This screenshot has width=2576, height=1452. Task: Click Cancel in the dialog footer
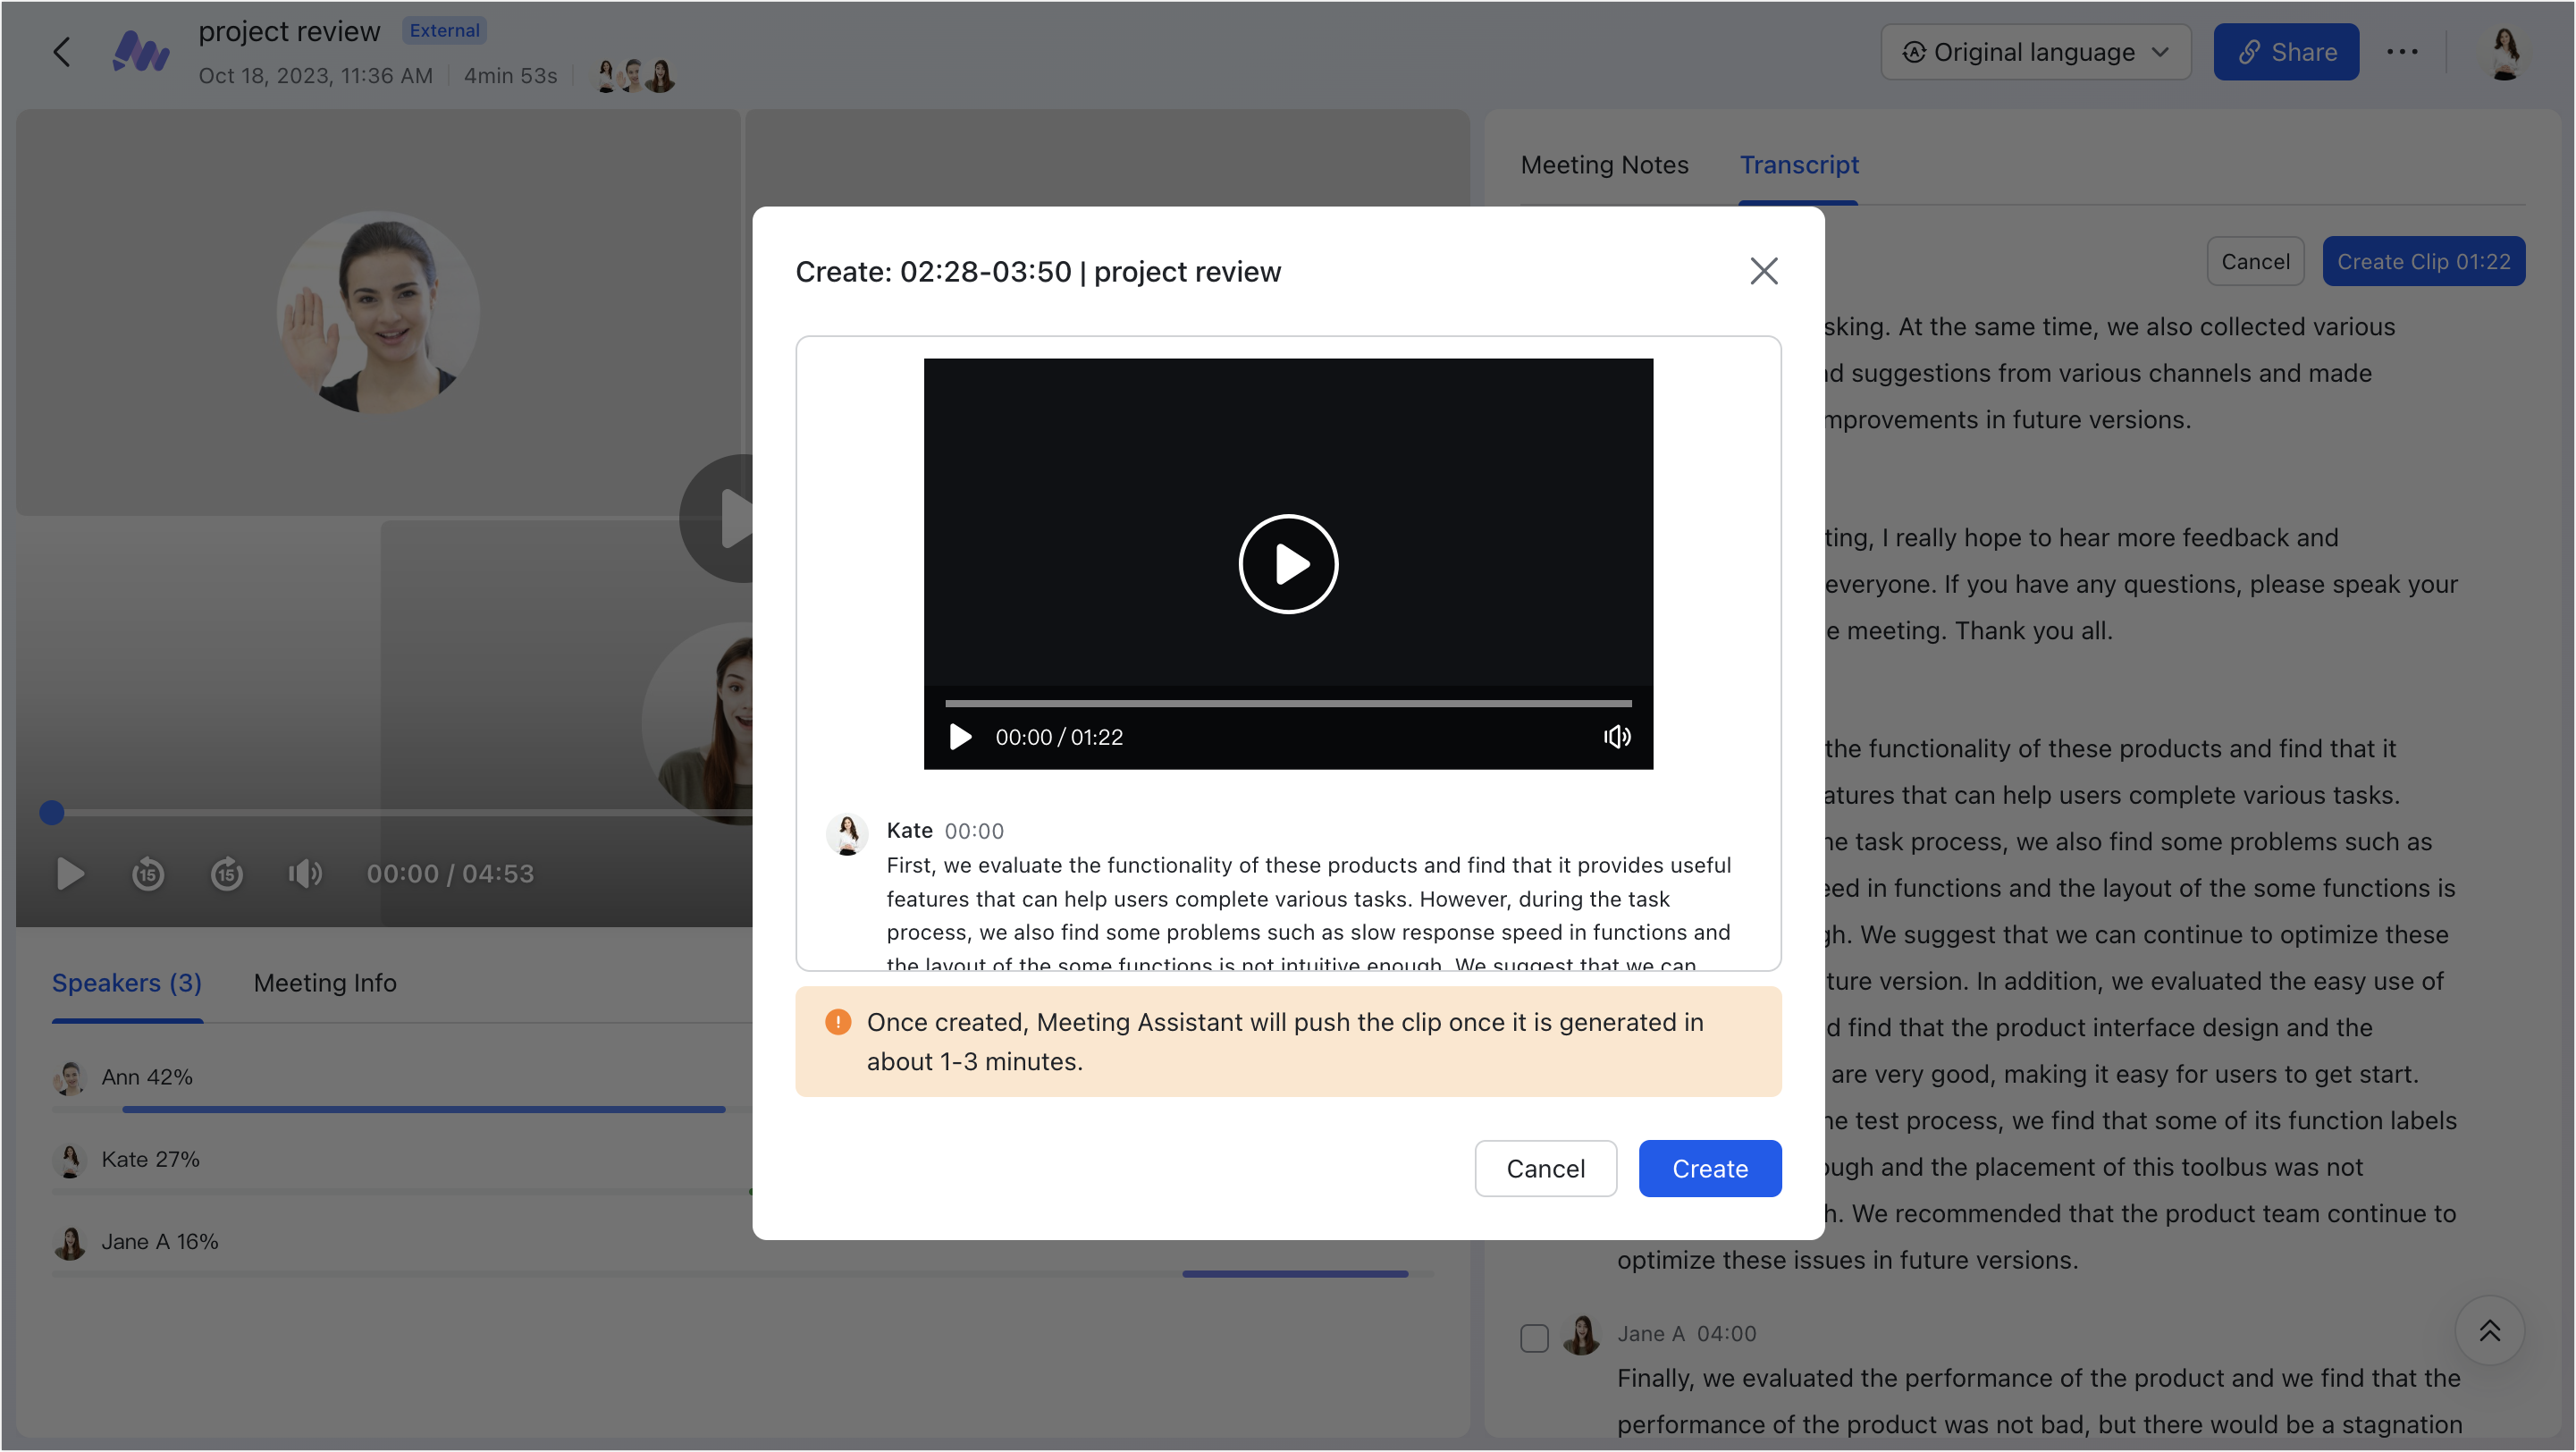1545,1168
